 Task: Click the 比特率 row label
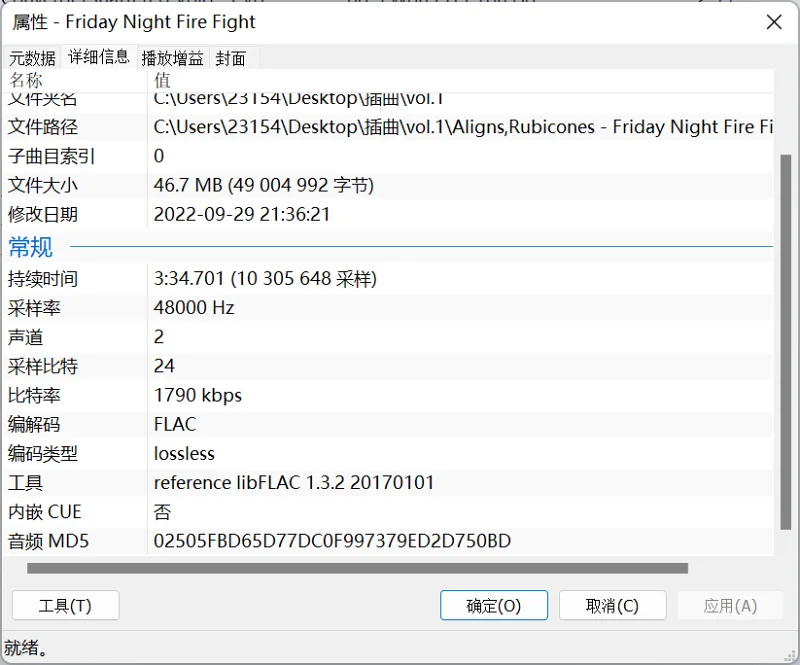click(x=34, y=396)
